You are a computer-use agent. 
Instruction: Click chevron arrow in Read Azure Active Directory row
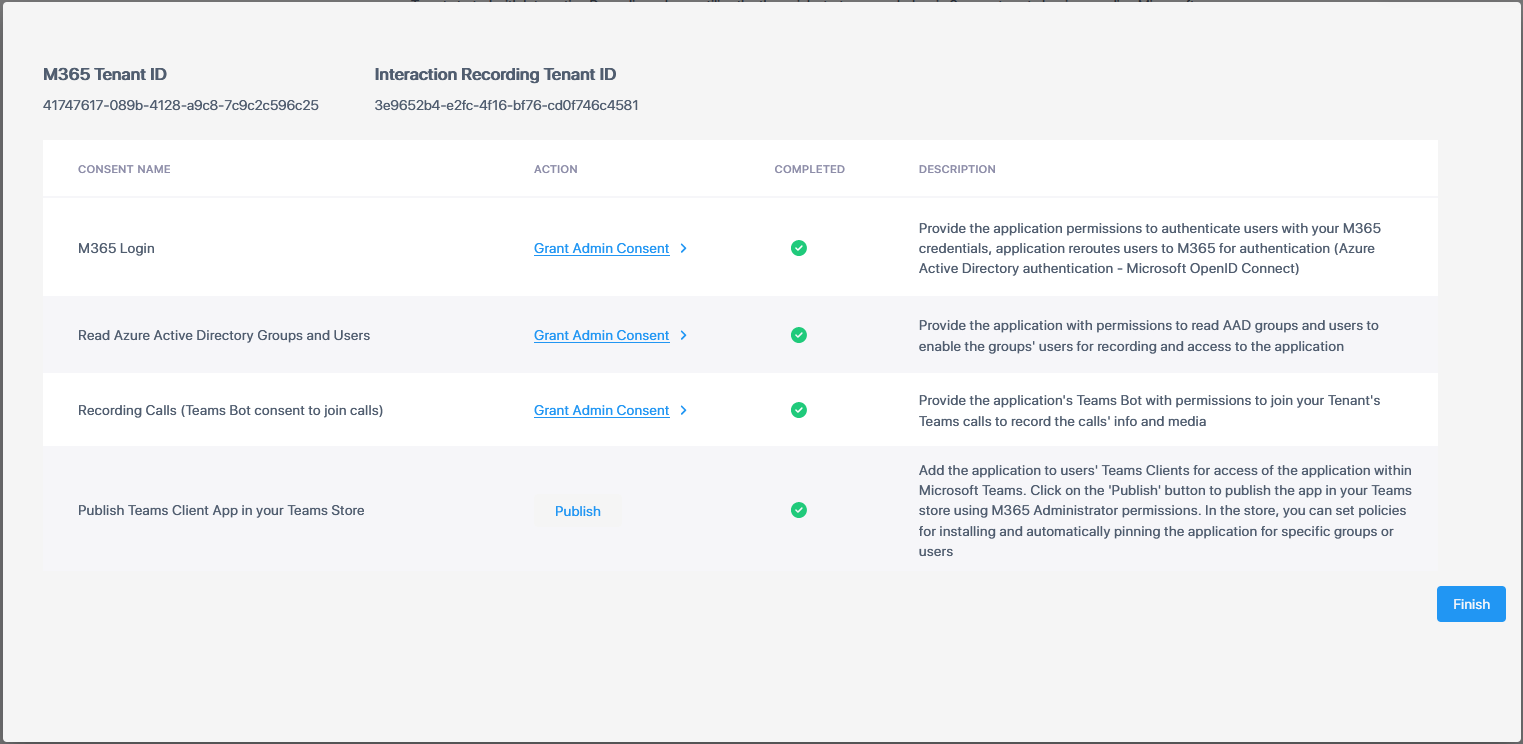tap(683, 336)
